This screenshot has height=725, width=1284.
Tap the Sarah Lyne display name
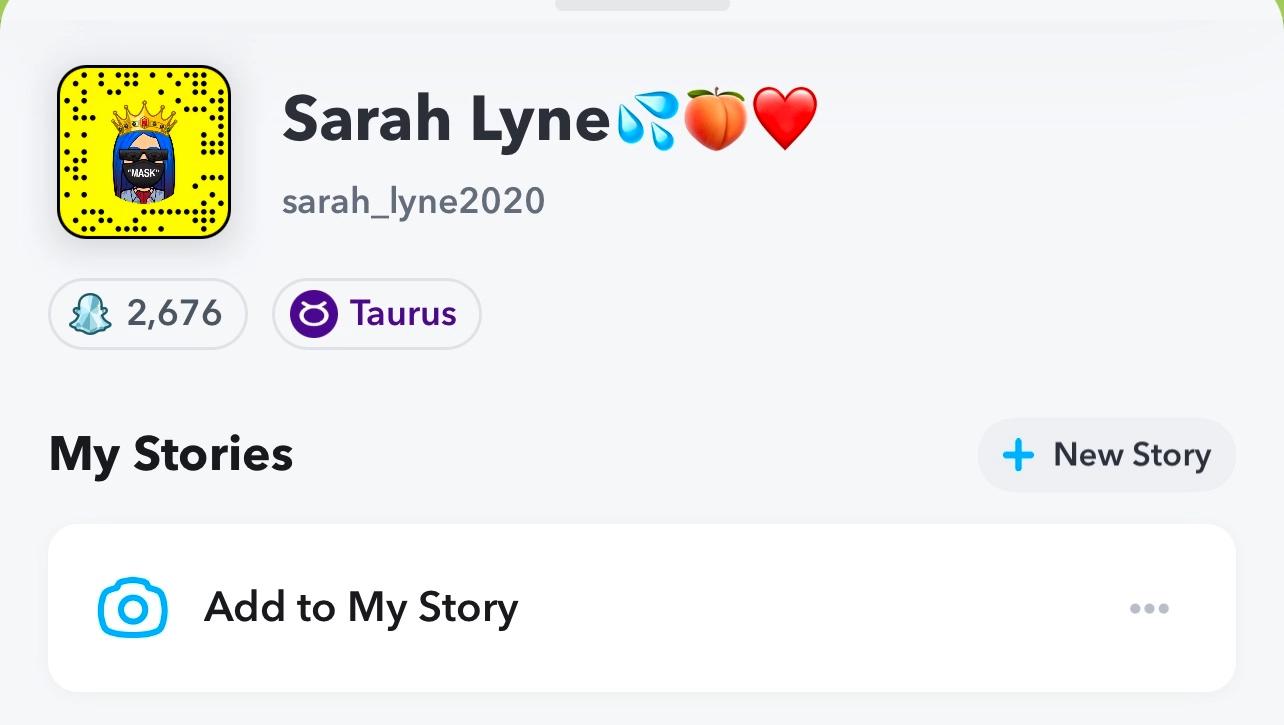point(445,119)
